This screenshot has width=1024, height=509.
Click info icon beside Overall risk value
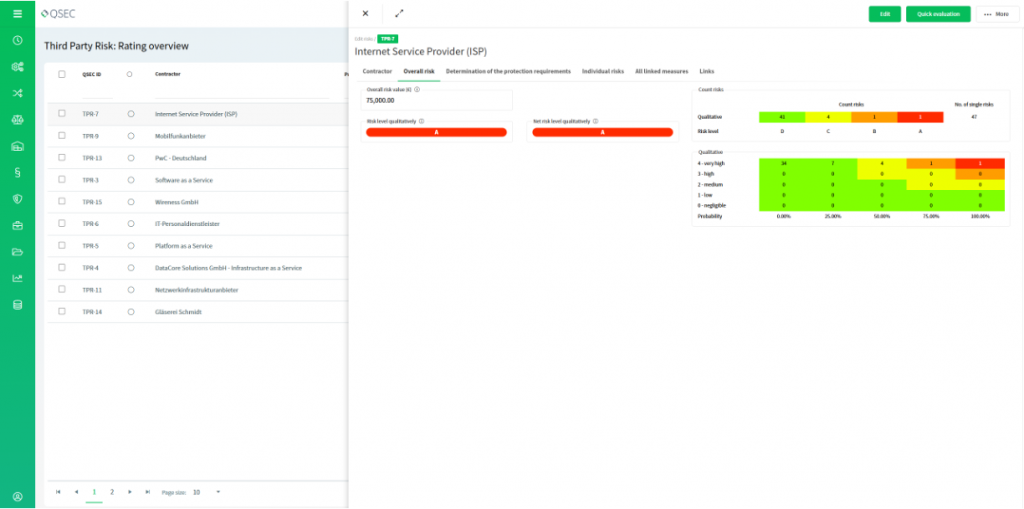(x=416, y=90)
